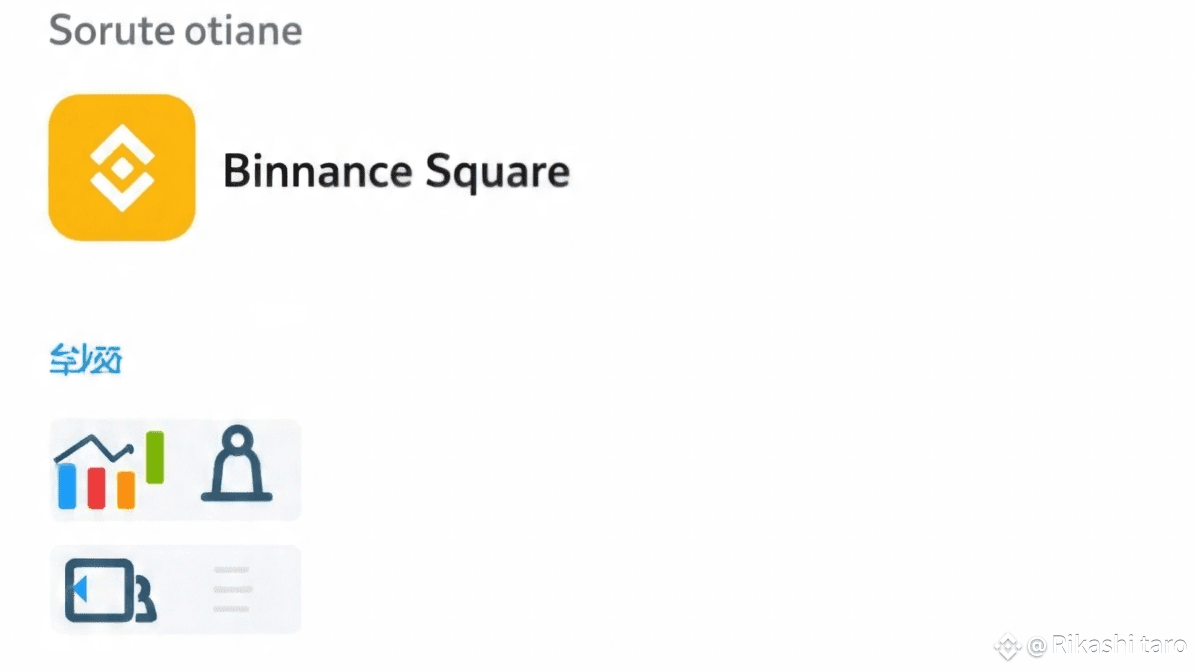Click the "@Rikashi taro" watermark text

1107,645
